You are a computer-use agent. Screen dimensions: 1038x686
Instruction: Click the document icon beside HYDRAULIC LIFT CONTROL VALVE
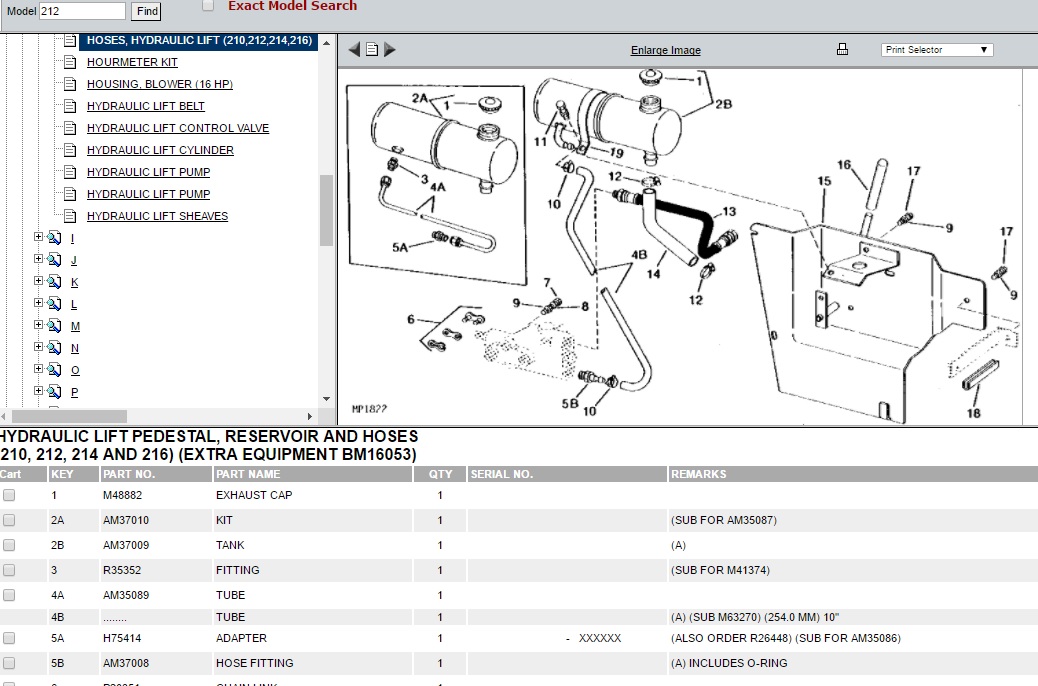tap(70, 128)
